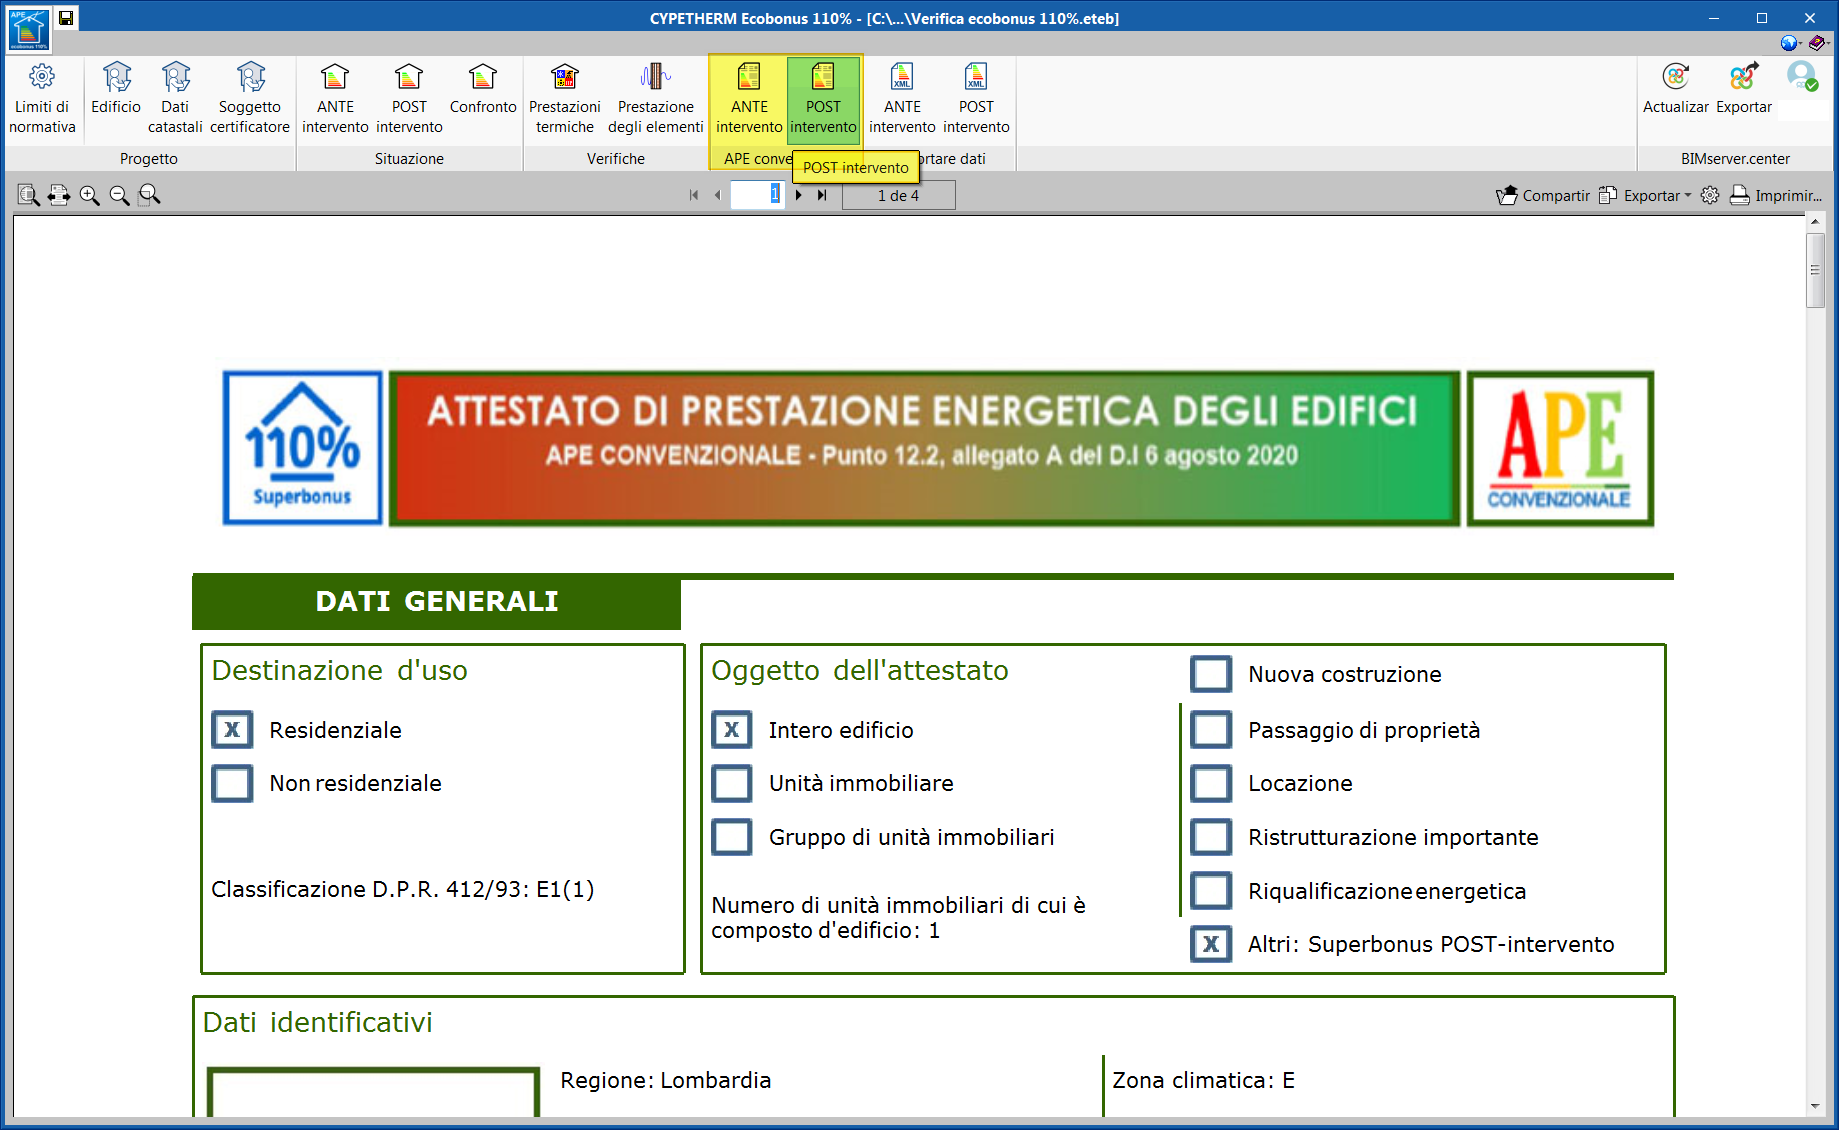Viewport: 1839px width, 1130px height.
Task: Click the Unità immobiliare checkbox
Action: coord(732,783)
